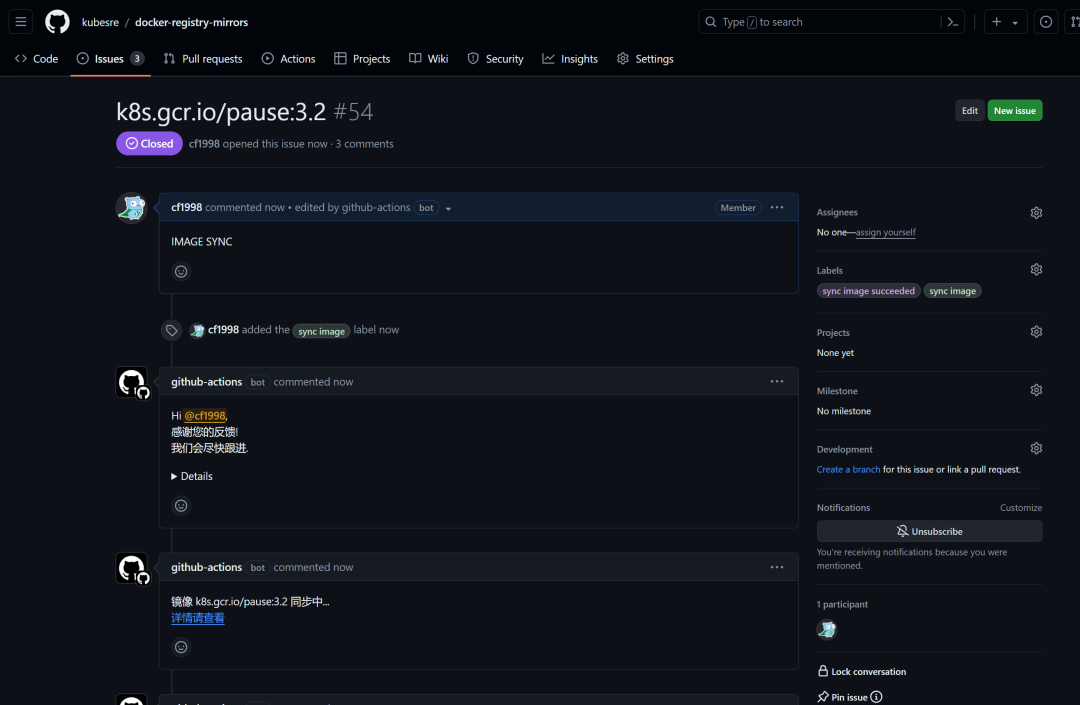Expand the edited-by github-actions history dropdown
Viewport: 1080px width, 705px height.
pos(448,208)
